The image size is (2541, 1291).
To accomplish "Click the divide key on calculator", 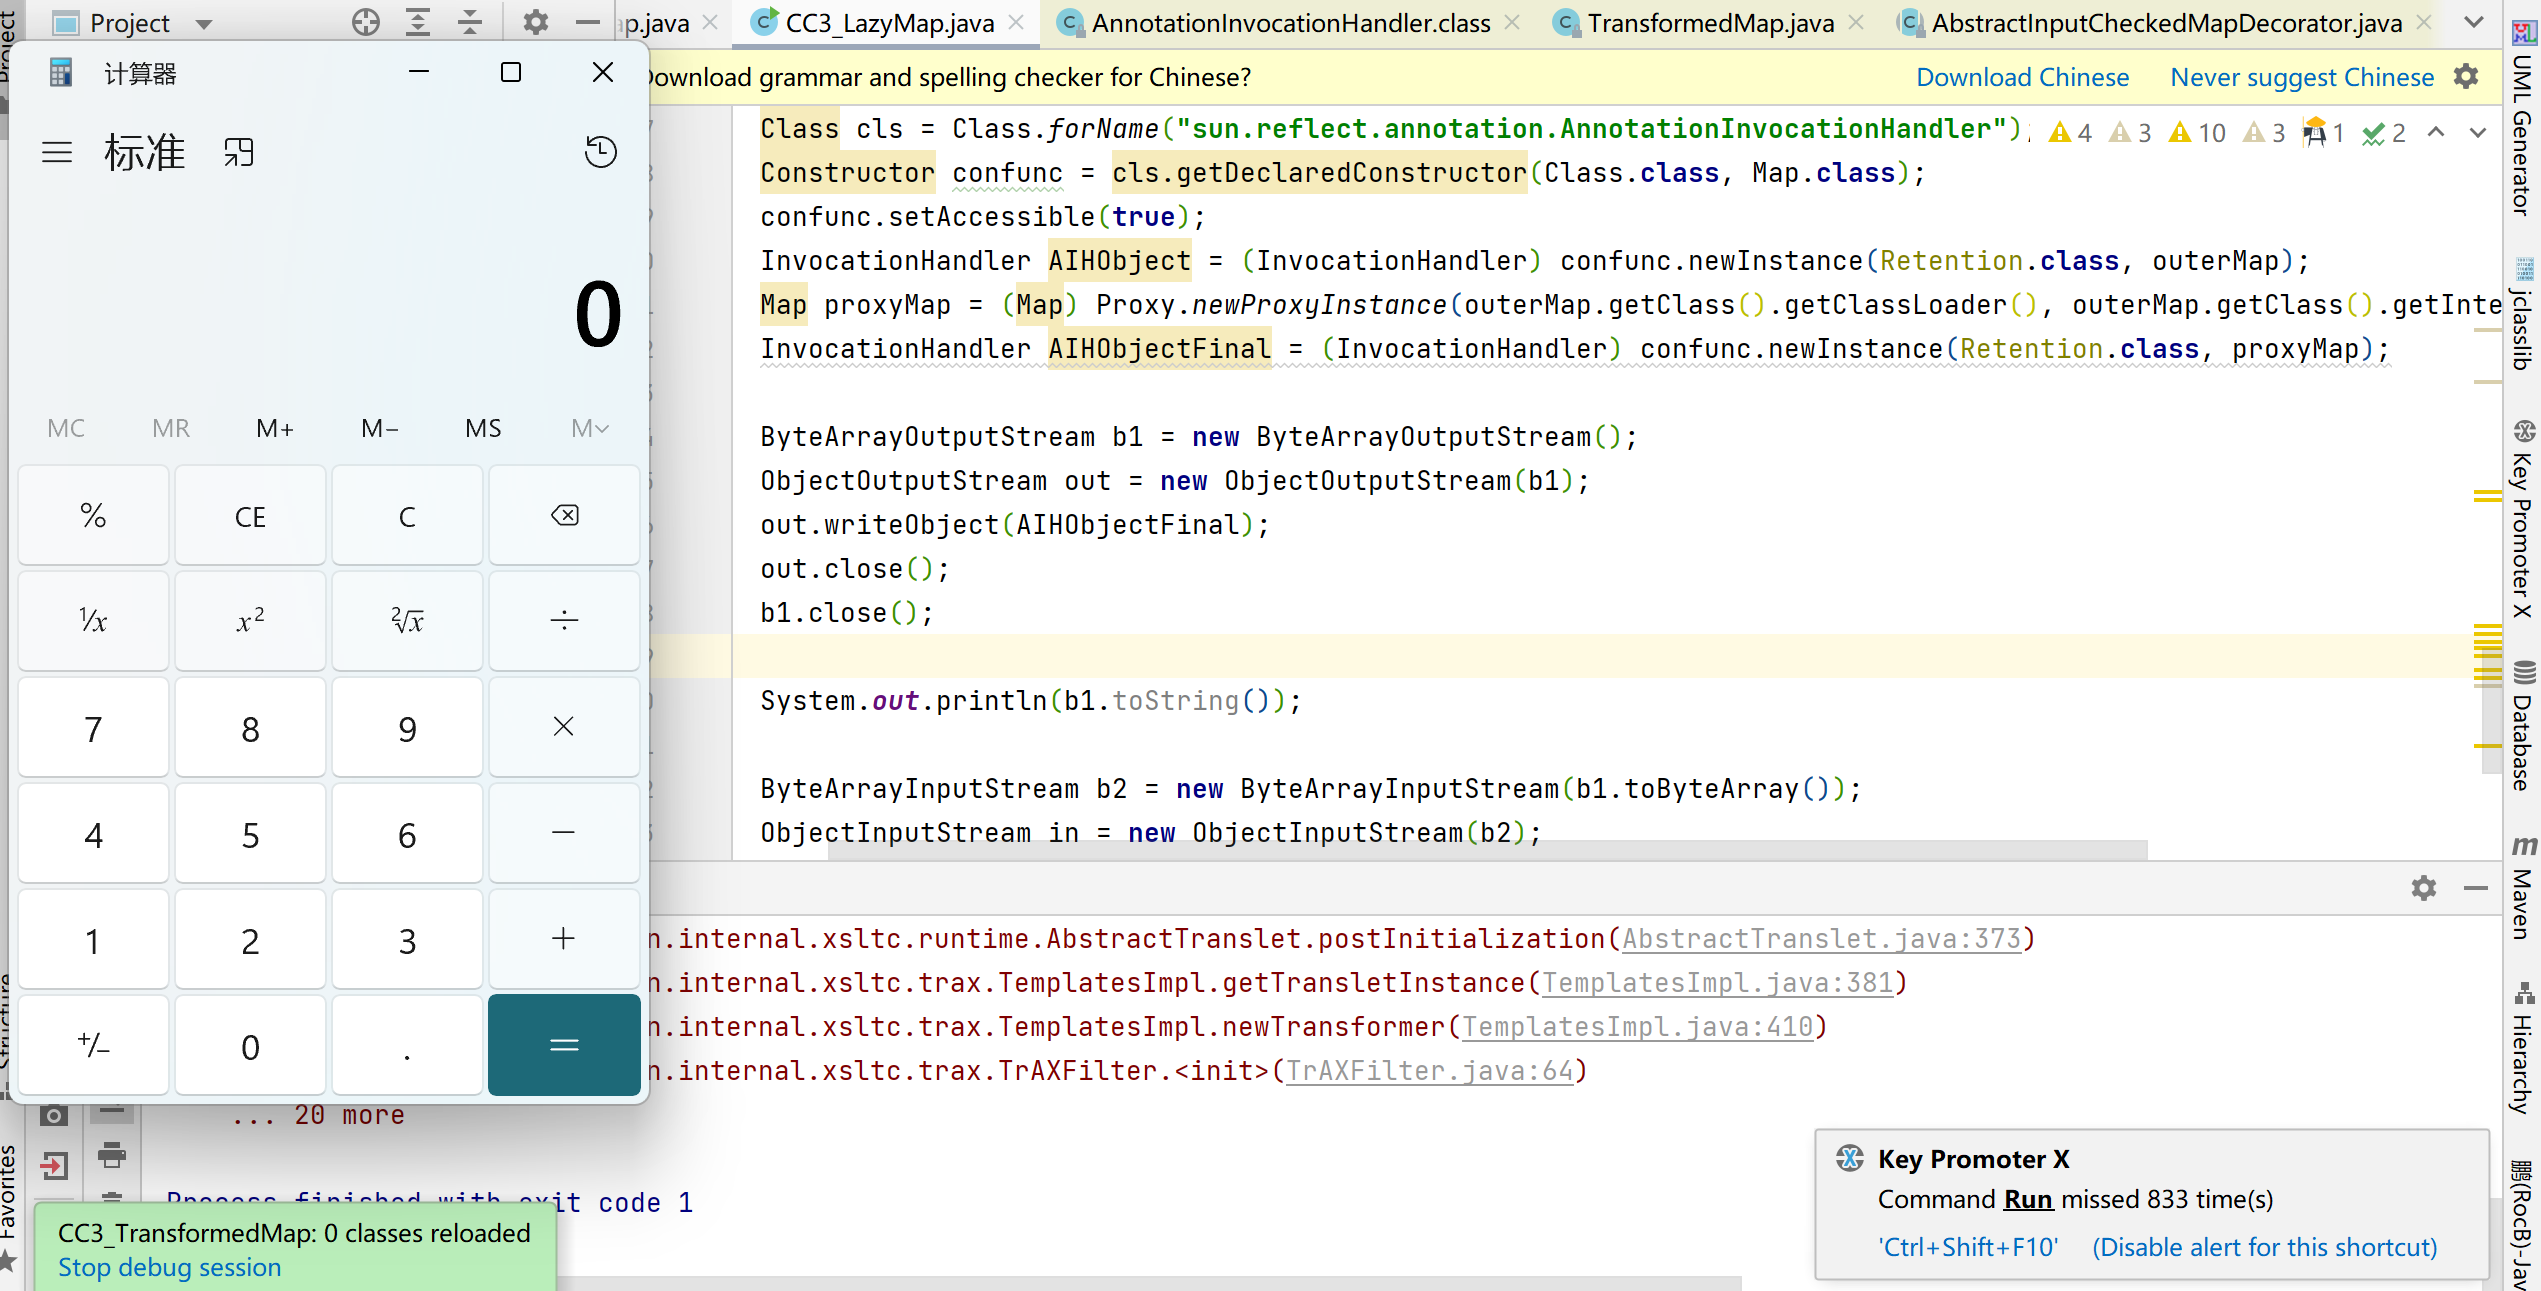I will click(564, 621).
